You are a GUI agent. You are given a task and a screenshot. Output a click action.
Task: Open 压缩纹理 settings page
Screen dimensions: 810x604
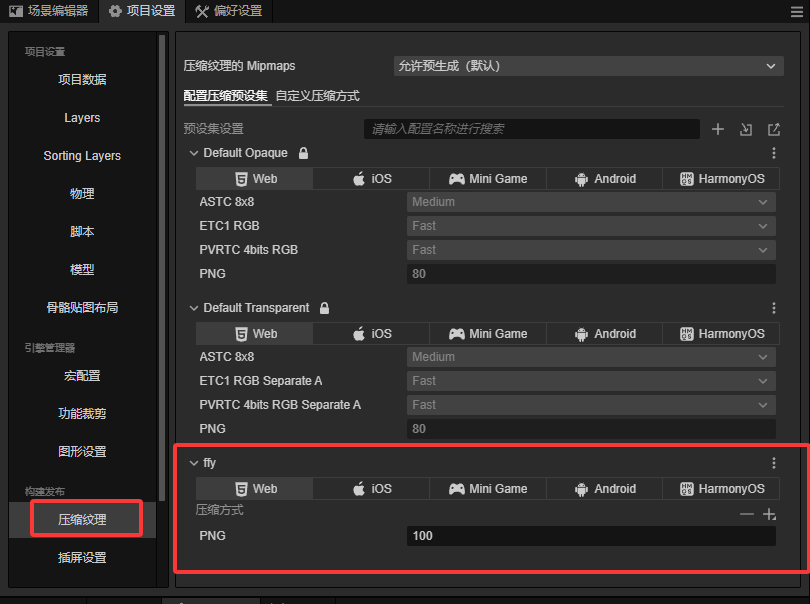pos(82,520)
